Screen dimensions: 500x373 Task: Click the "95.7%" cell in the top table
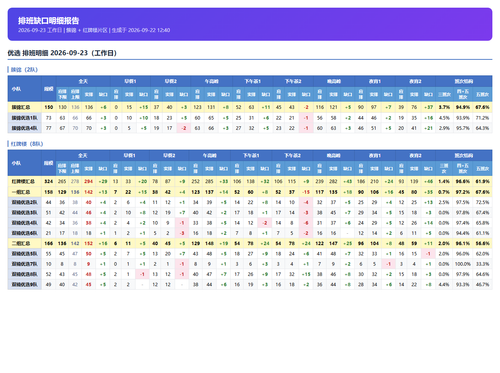tap(463, 128)
